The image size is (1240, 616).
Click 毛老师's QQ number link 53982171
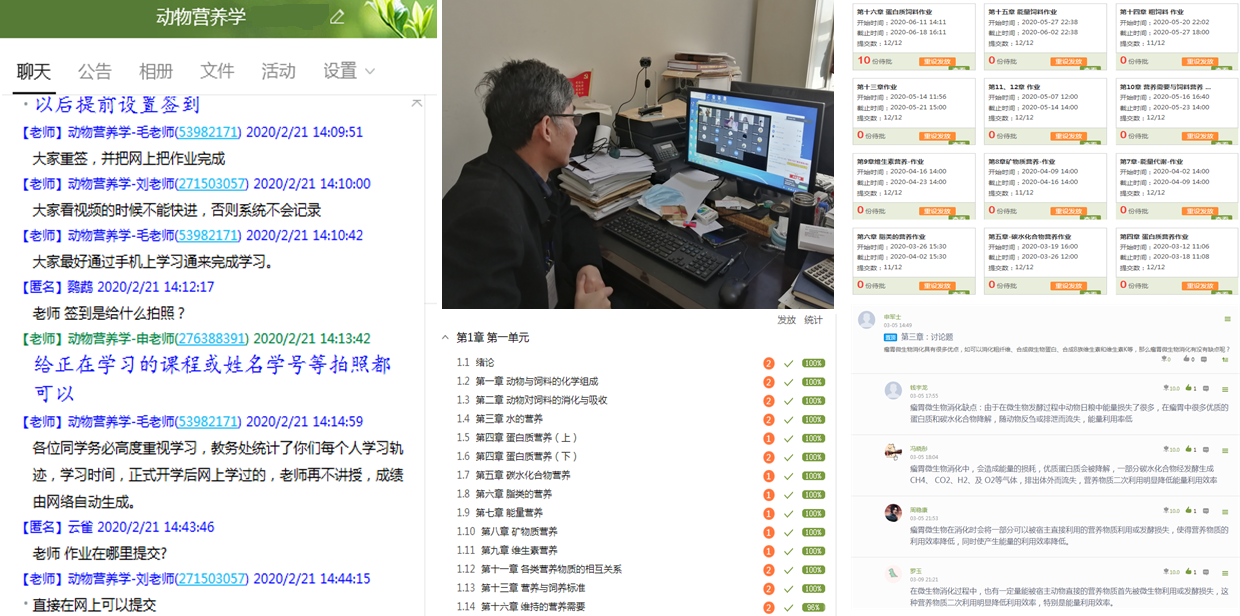click(x=208, y=132)
